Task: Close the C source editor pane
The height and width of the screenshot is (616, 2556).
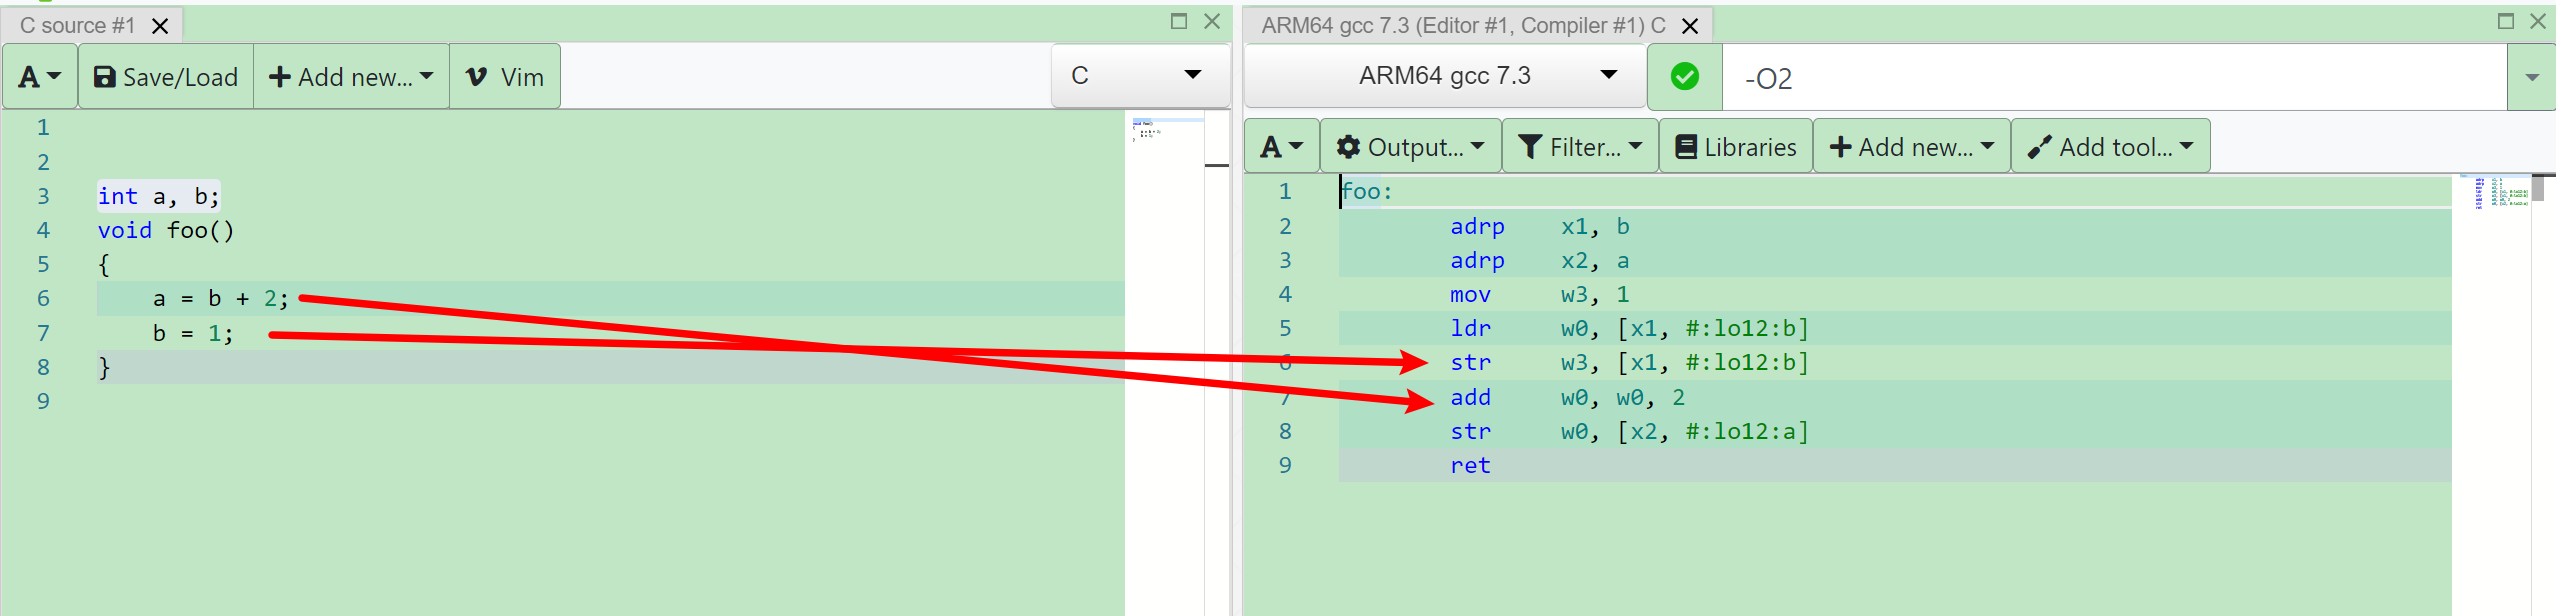Action: pos(1212,21)
